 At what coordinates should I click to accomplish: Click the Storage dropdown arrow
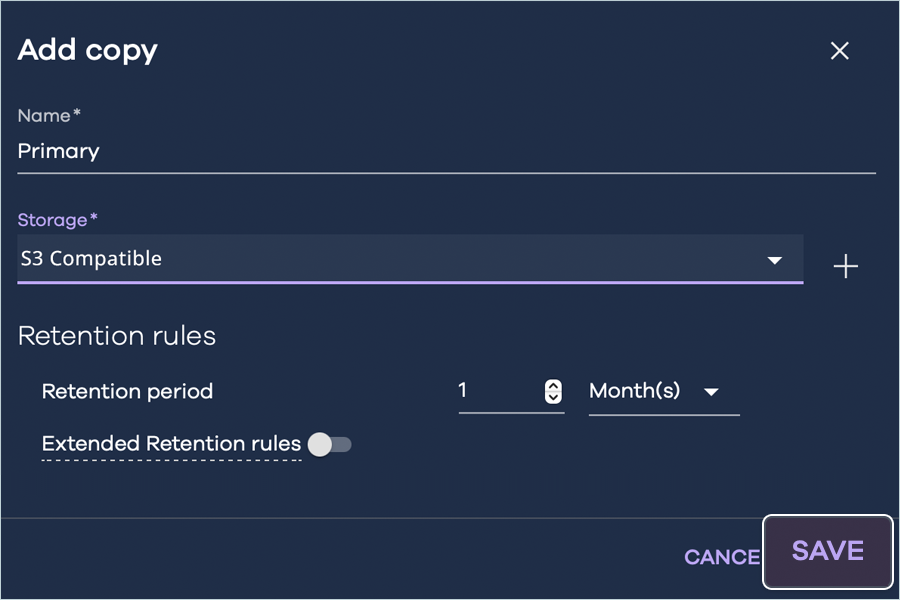[774, 260]
